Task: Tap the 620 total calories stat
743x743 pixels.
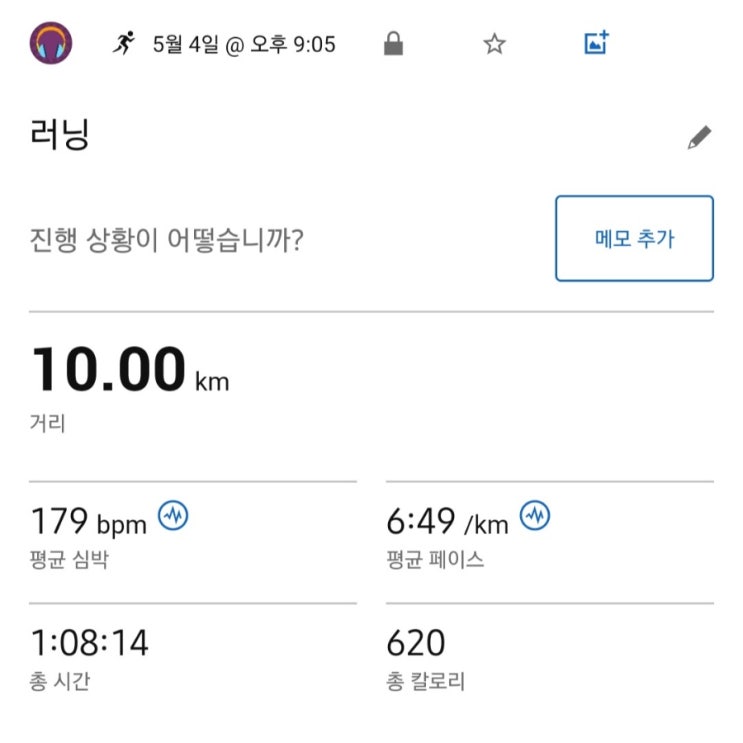Action: [x=416, y=643]
